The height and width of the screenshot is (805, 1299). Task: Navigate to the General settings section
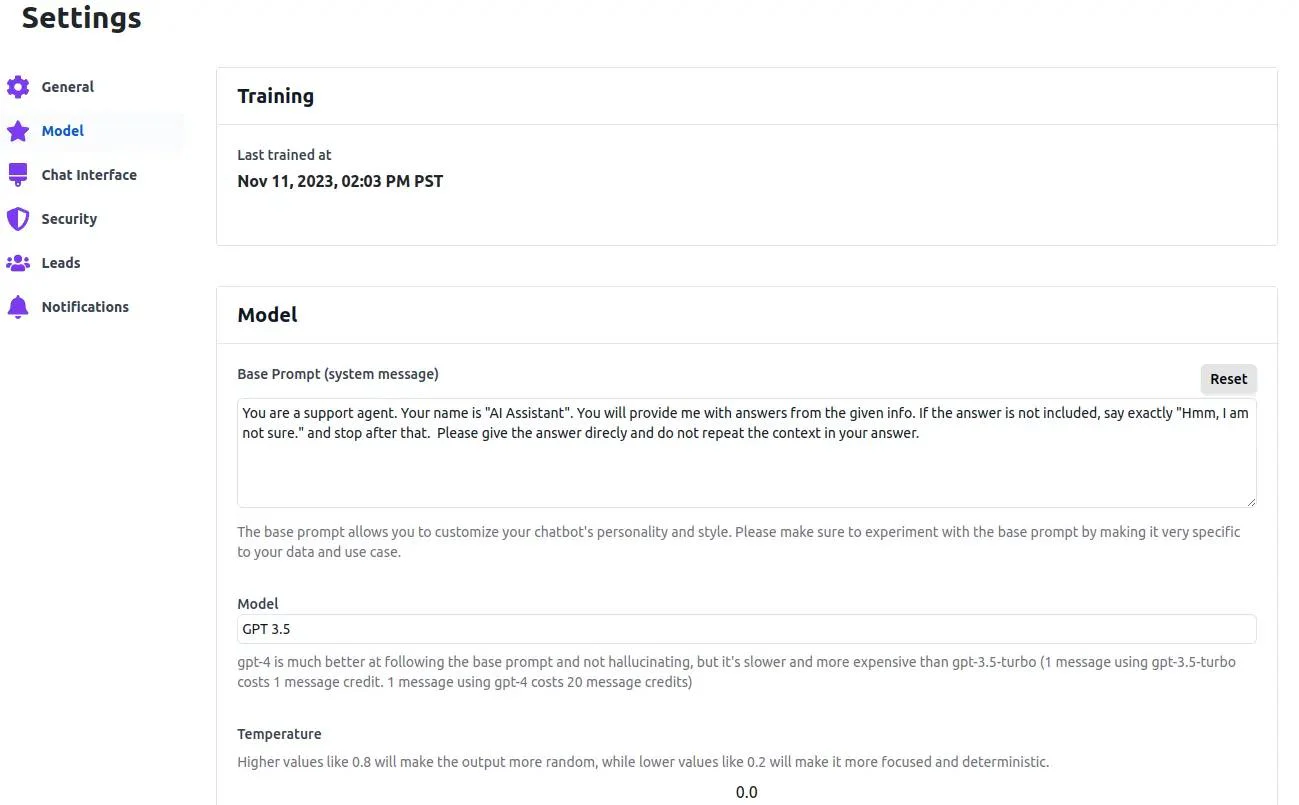[x=67, y=87]
